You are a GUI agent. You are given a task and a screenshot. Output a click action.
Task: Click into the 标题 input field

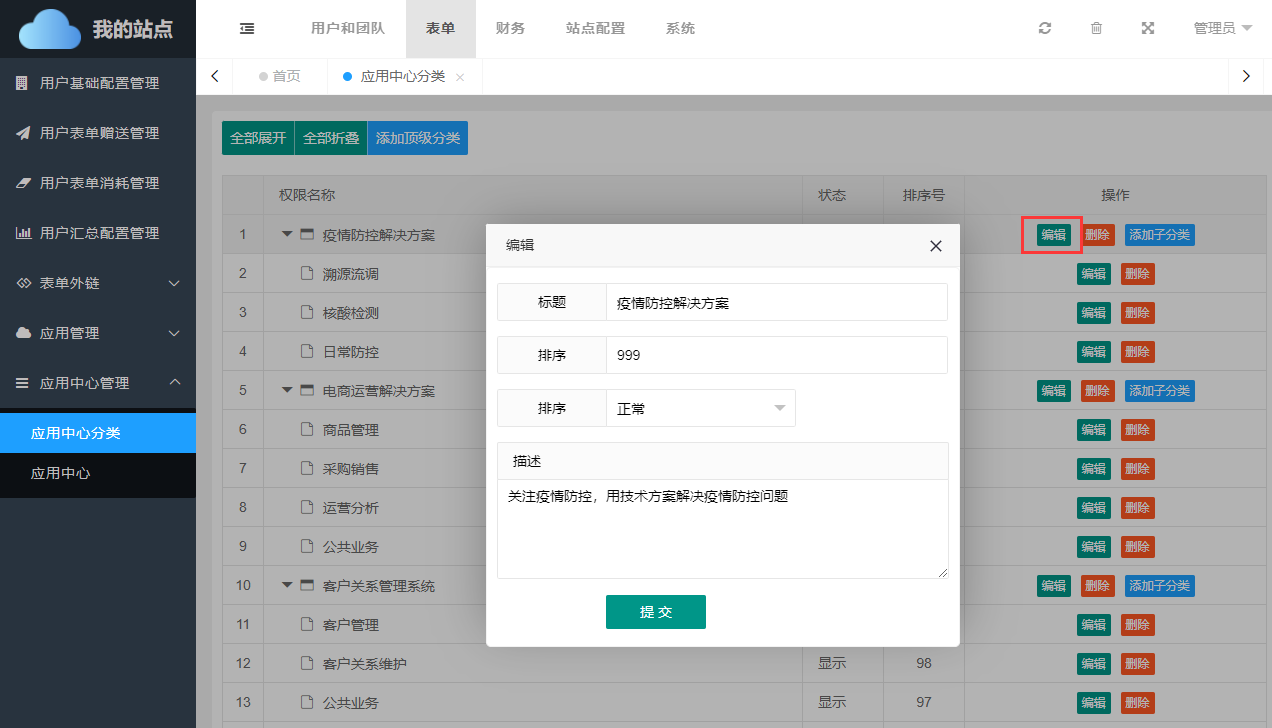click(775, 302)
